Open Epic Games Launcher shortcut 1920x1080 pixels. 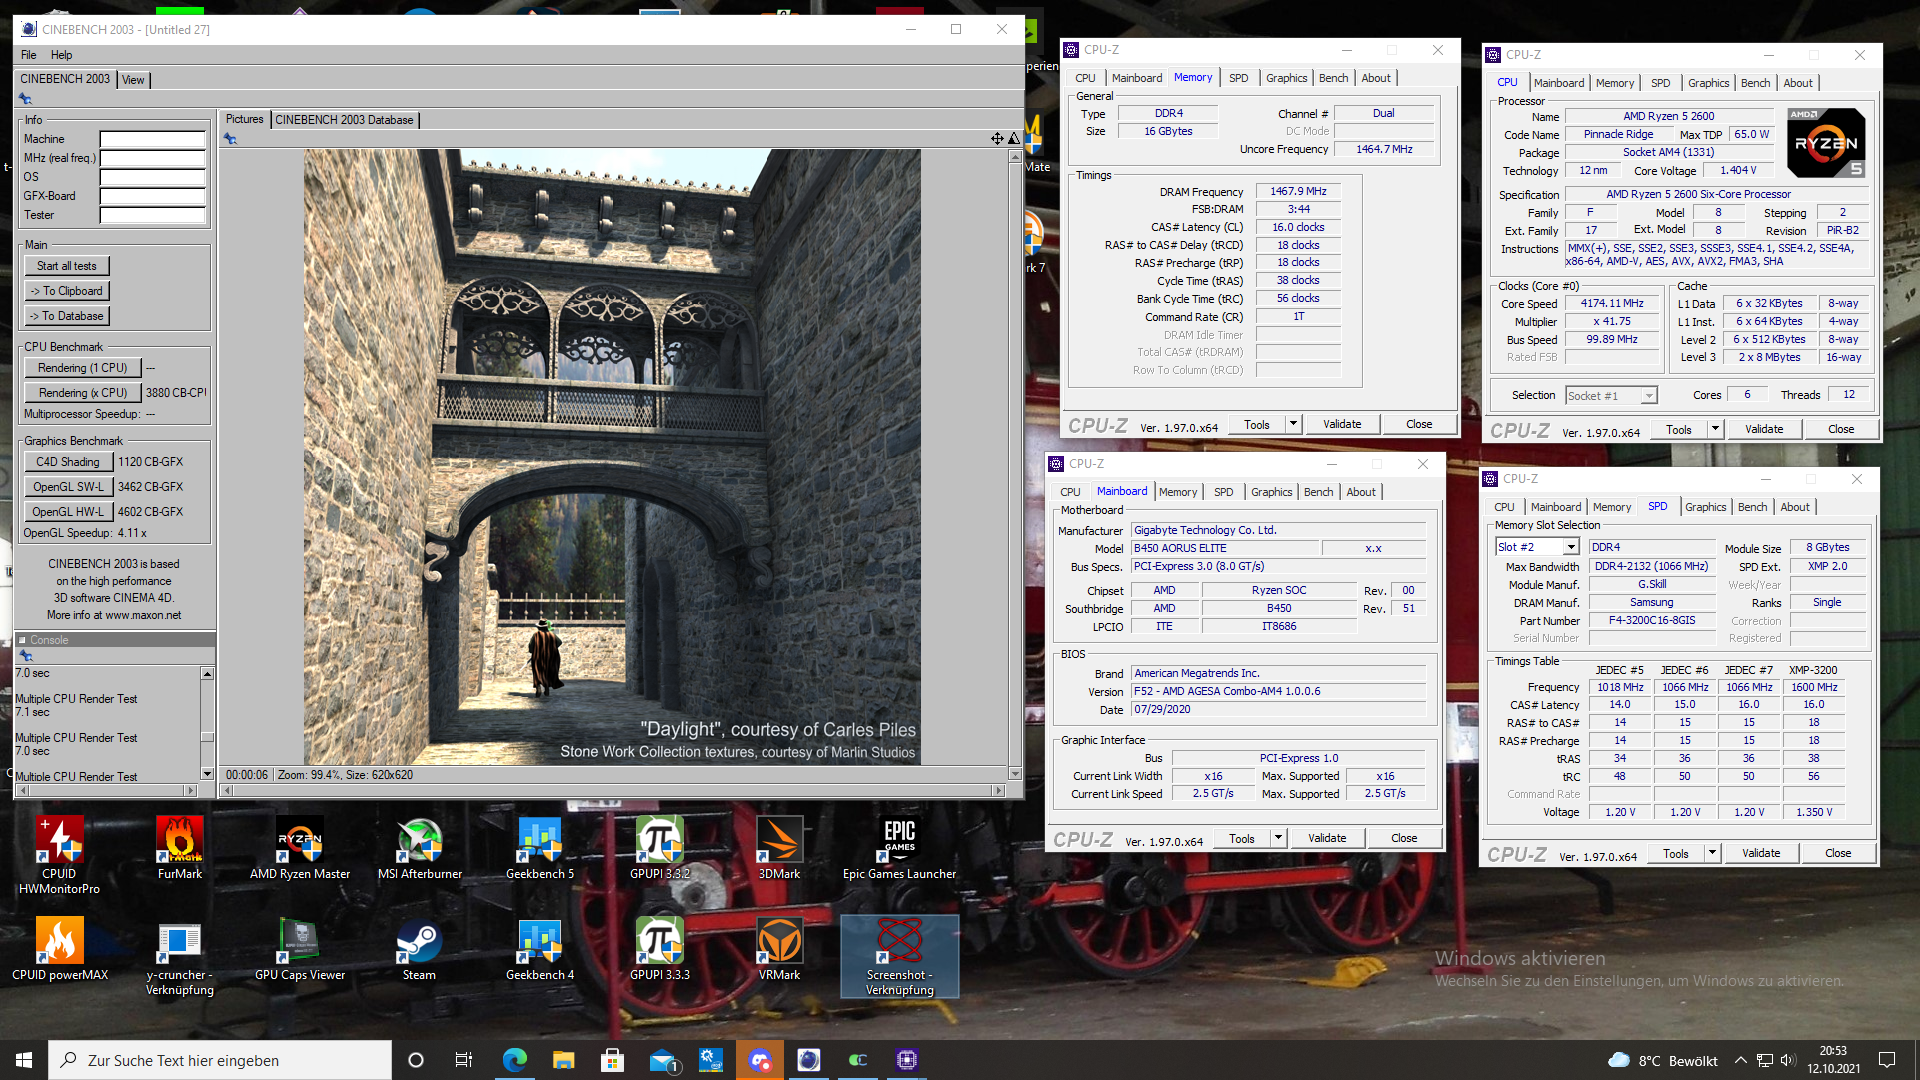coord(899,847)
